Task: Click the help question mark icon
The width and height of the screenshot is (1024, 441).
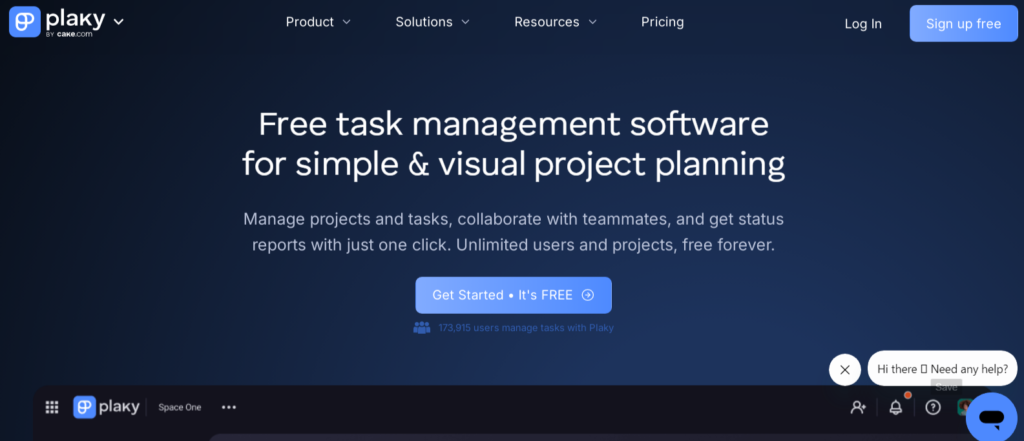Action: point(933,408)
